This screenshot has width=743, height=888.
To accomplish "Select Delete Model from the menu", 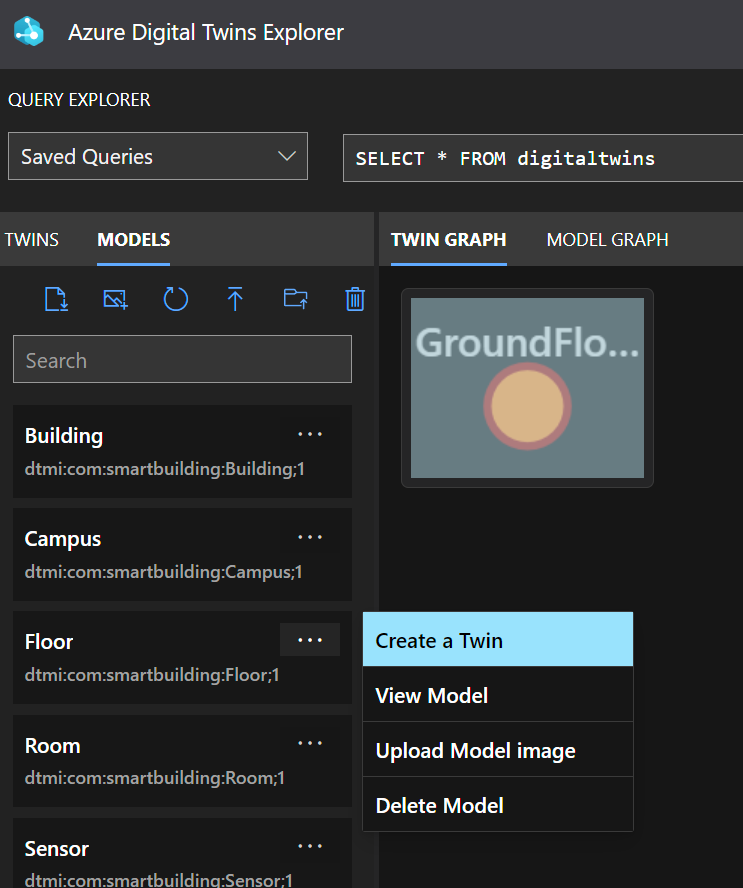I will click(498, 805).
